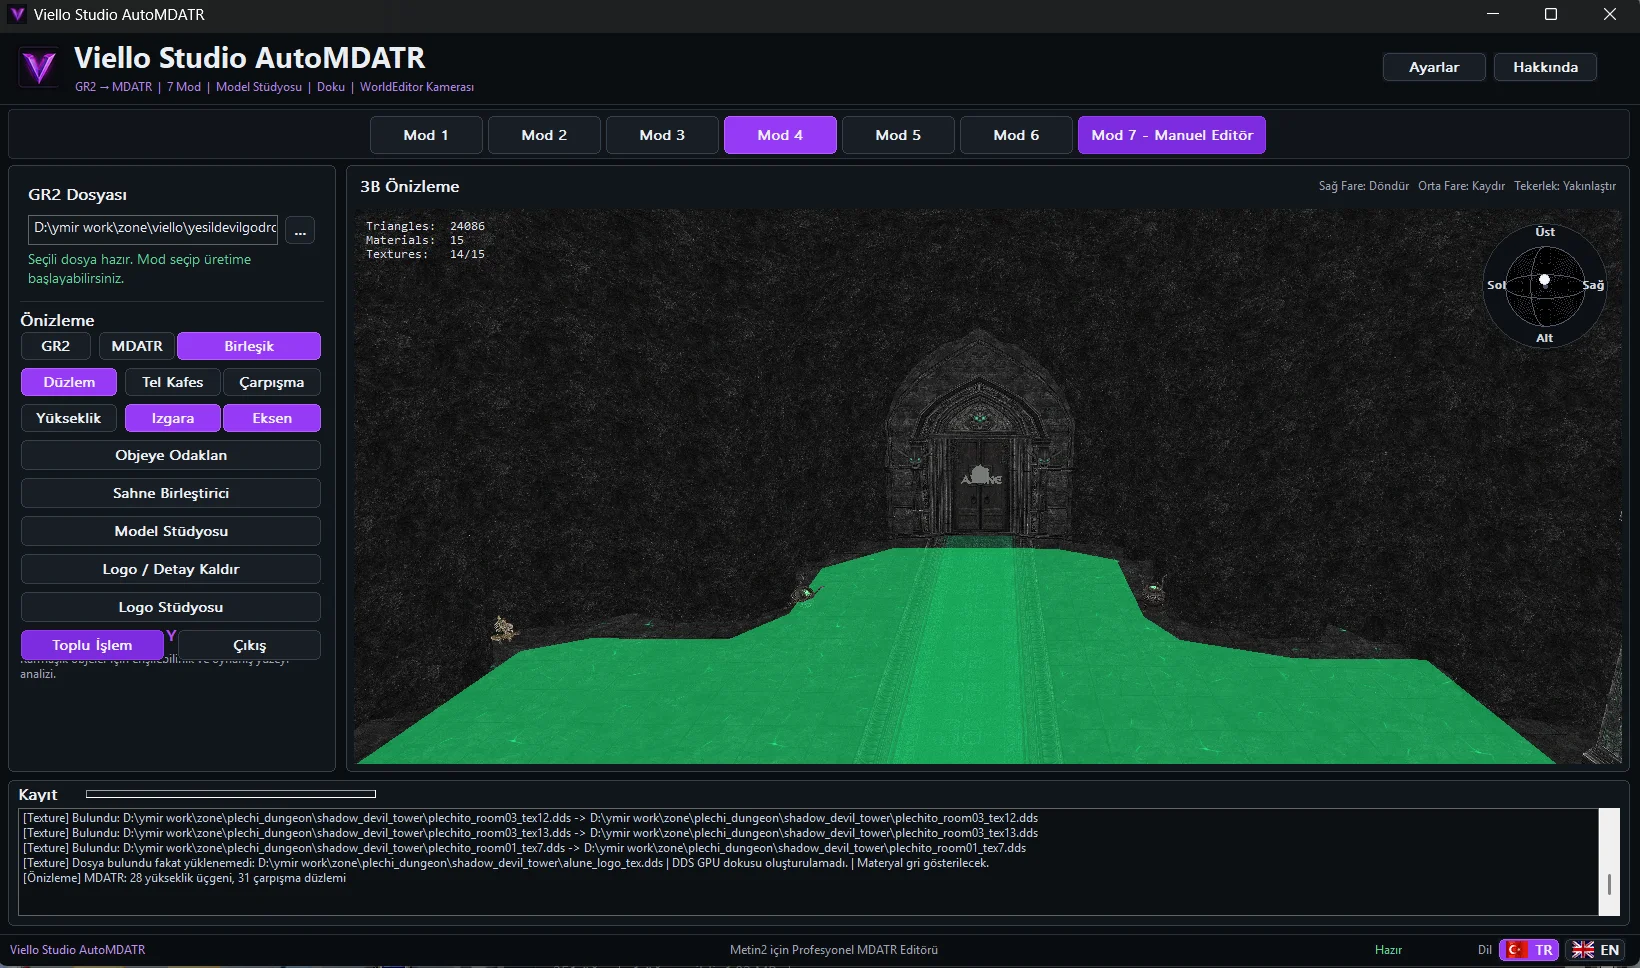Click the Viello Studio purple V logo
This screenshot has width=1640, height=968.
[39, 67]
